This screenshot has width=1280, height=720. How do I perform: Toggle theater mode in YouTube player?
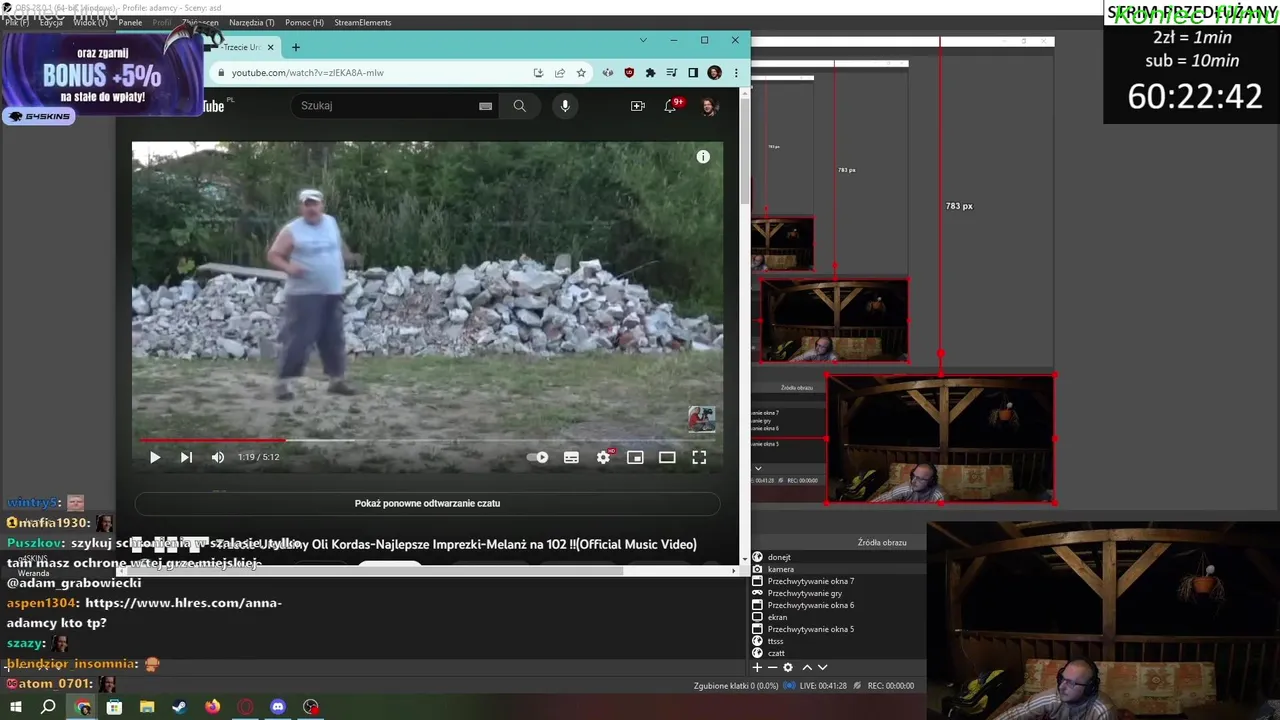pos(667,457)
